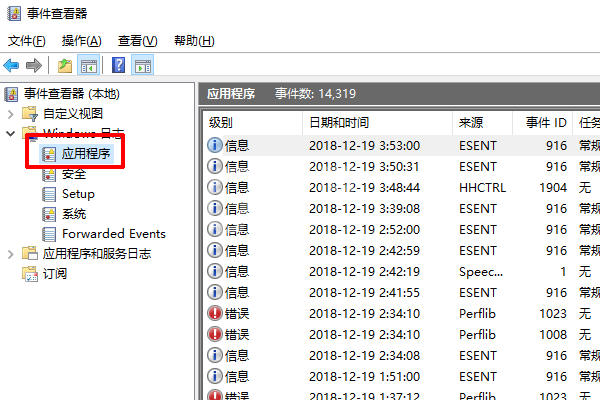Click the 安全 log icon in tree
Viewport: 600px width, 400px height.
(49, 174)
